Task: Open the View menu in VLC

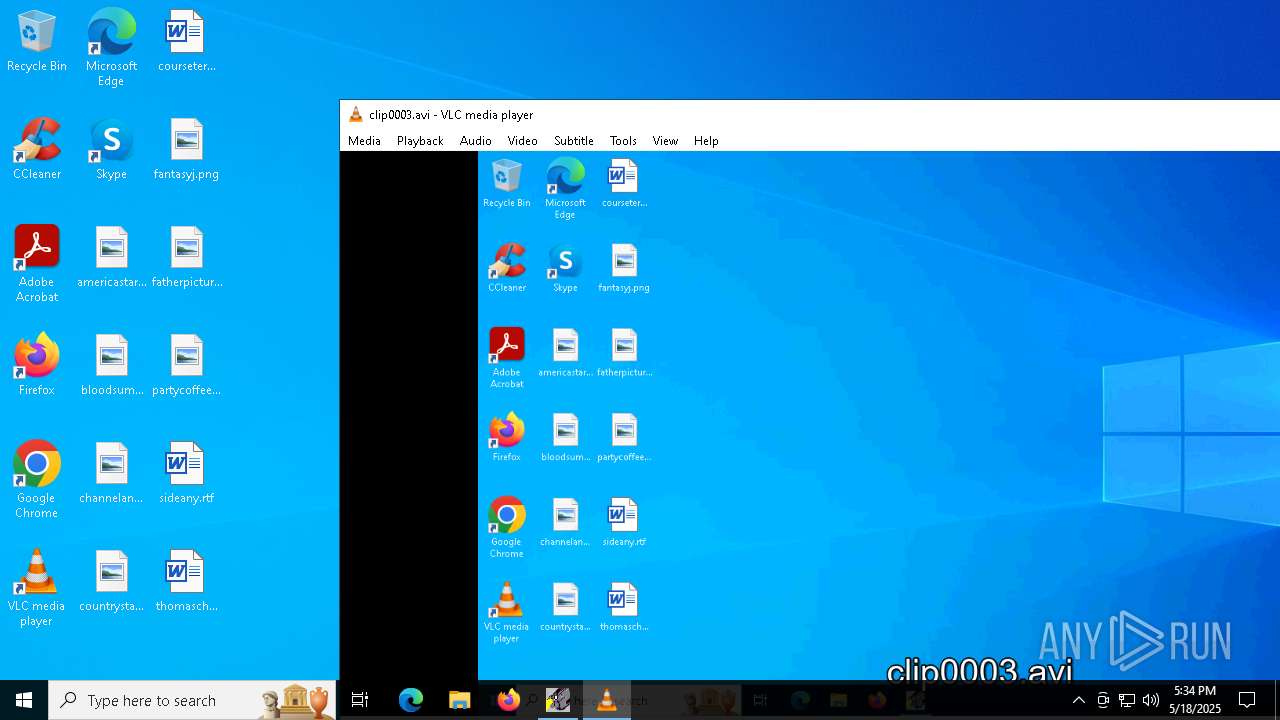Action: point(665,141)
